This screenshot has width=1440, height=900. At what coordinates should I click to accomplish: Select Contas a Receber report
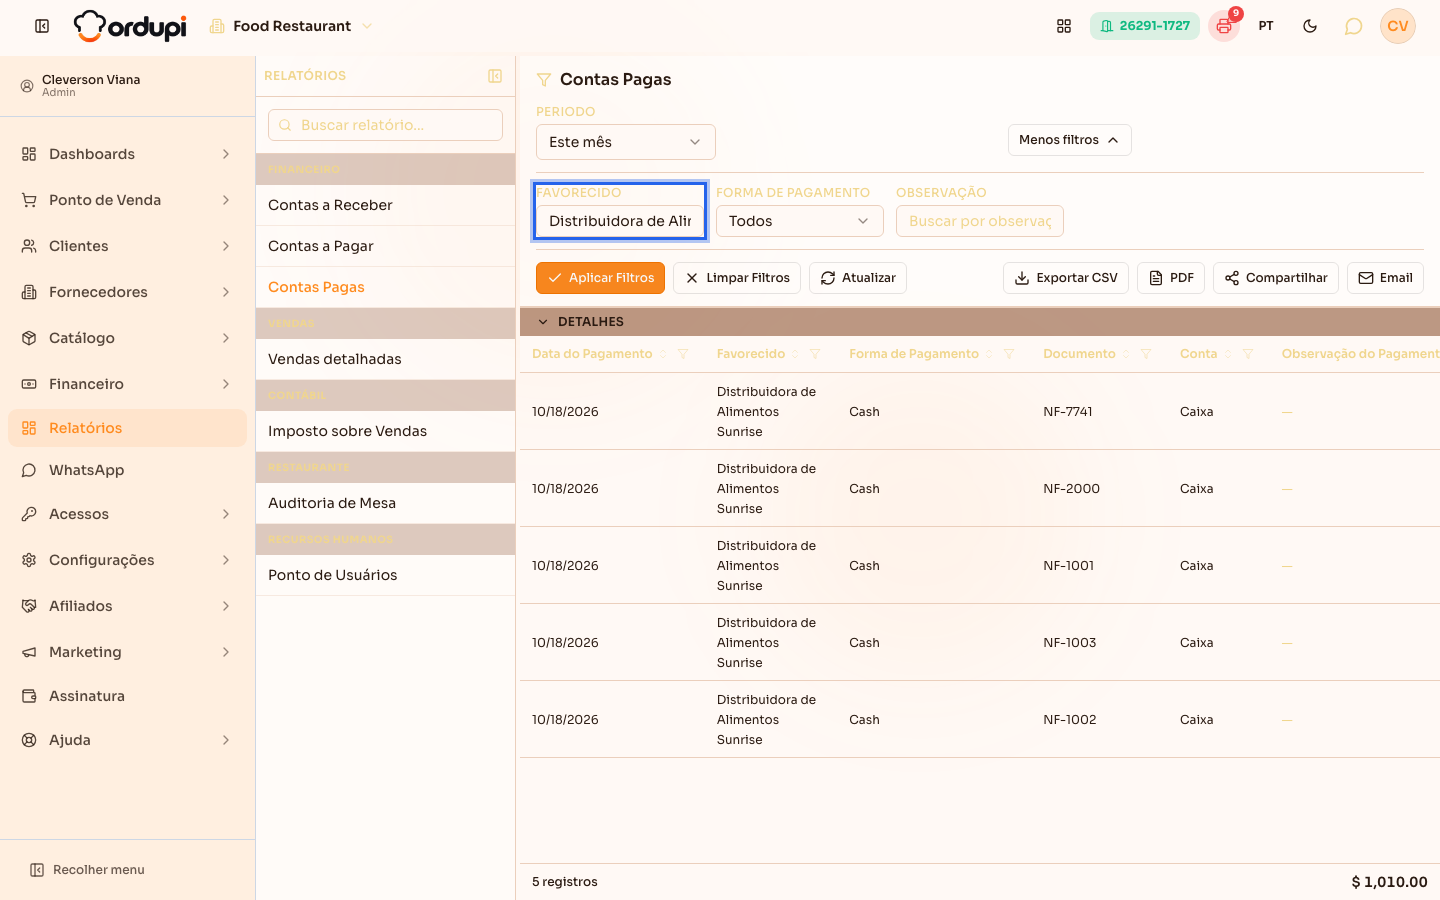385,205
